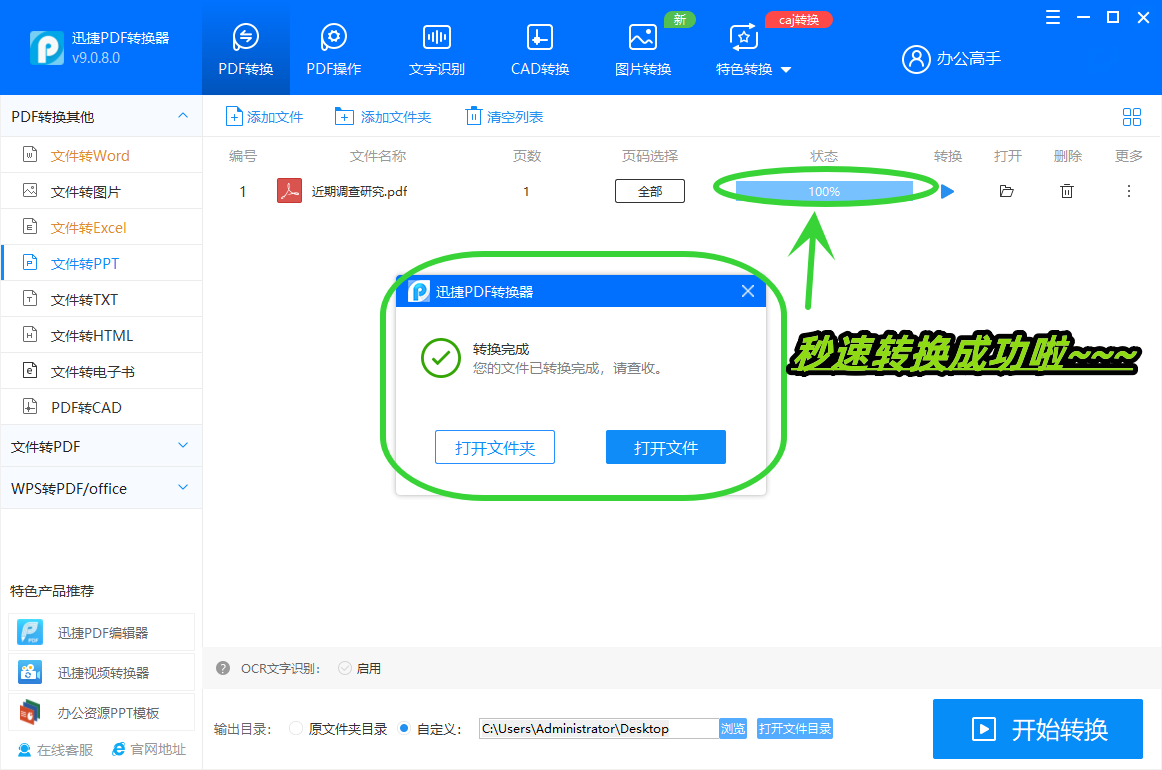Select 文件转HTML in sidebar

101,336
